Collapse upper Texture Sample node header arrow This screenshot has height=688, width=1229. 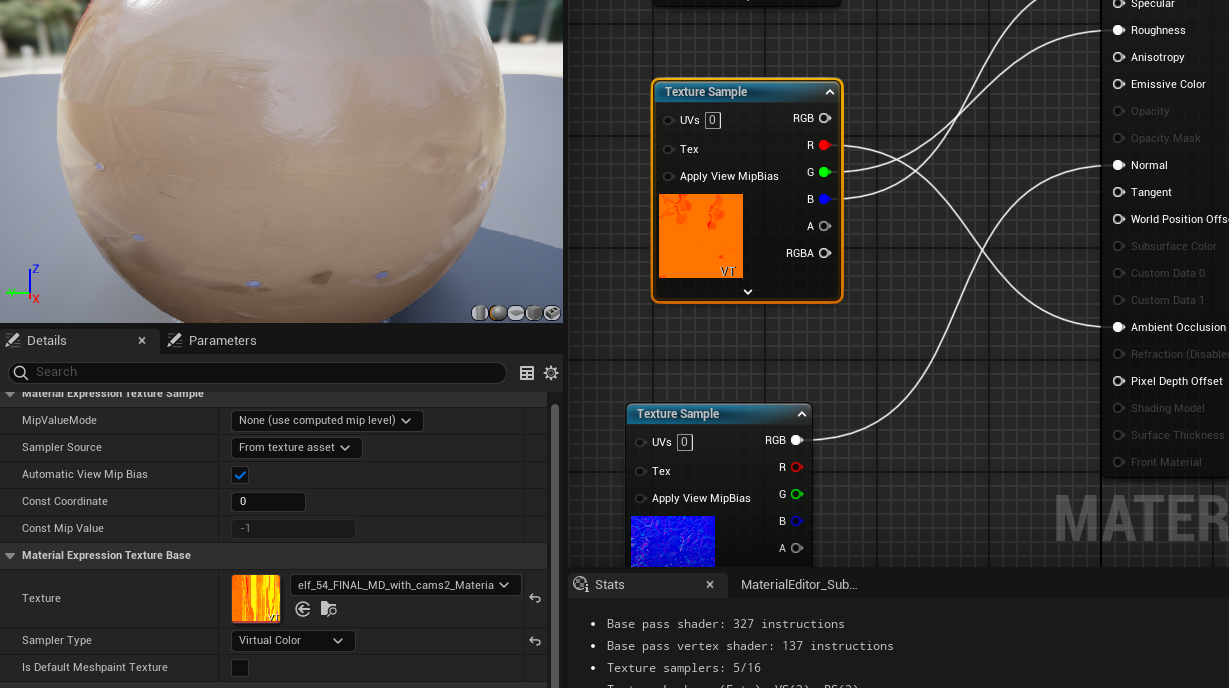click(x=830, y=92)
